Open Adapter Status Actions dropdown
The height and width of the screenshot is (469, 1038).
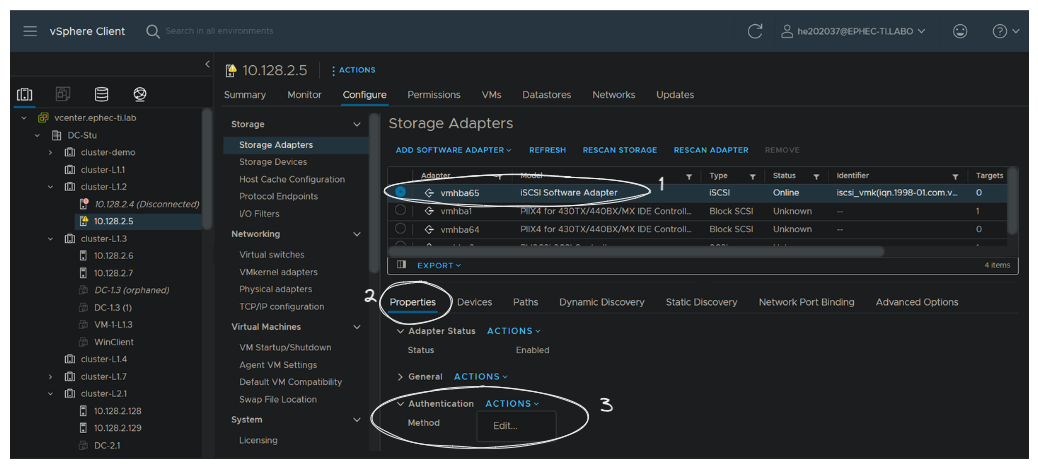[x=514, y=331]
